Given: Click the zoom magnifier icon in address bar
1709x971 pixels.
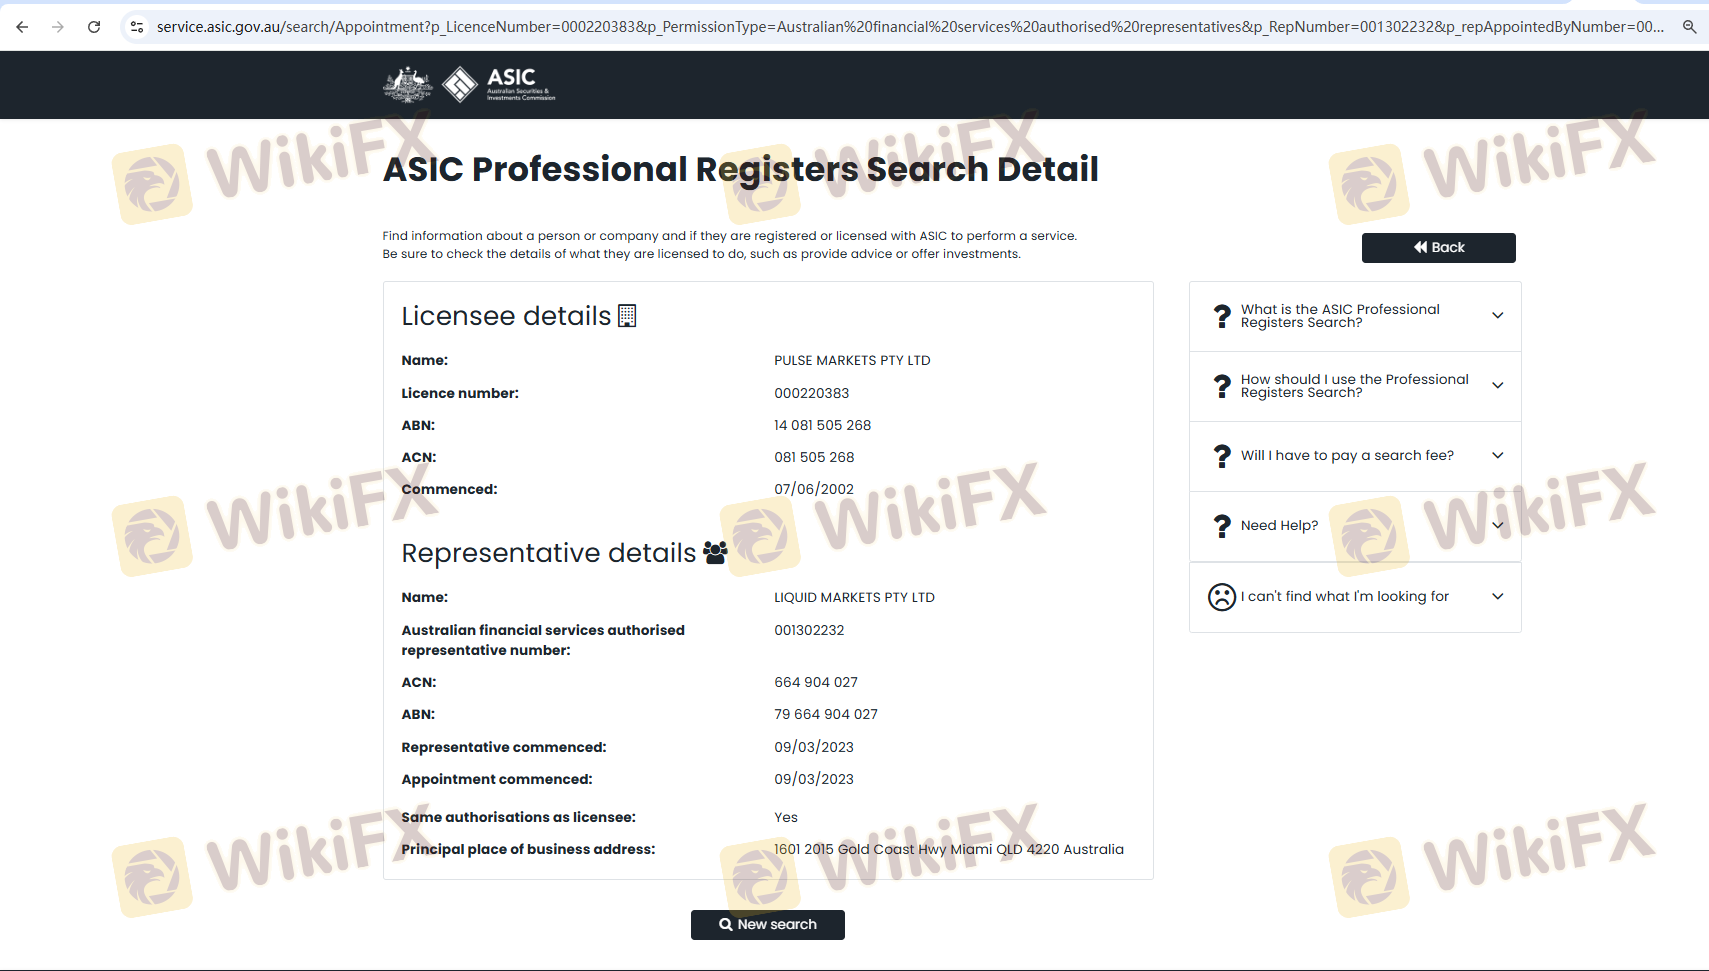Looking at the screenshot, I should (x=1689, y=27).
